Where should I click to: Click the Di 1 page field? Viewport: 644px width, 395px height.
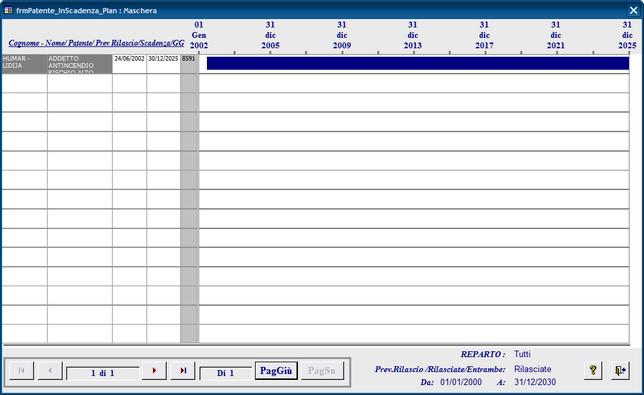(225, 373)
